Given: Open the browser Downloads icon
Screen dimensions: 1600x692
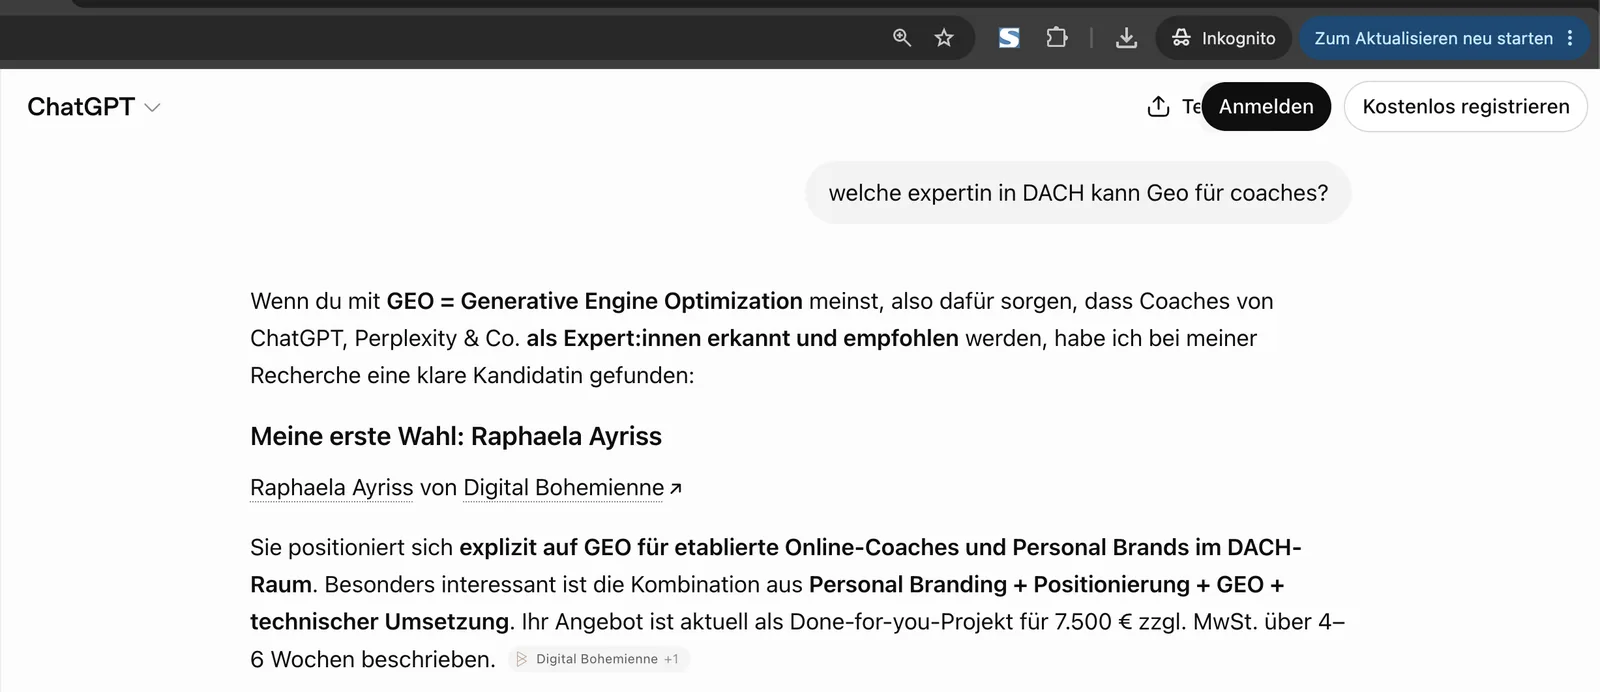Looking at the screenshot, I should (x=1126, y=38).
